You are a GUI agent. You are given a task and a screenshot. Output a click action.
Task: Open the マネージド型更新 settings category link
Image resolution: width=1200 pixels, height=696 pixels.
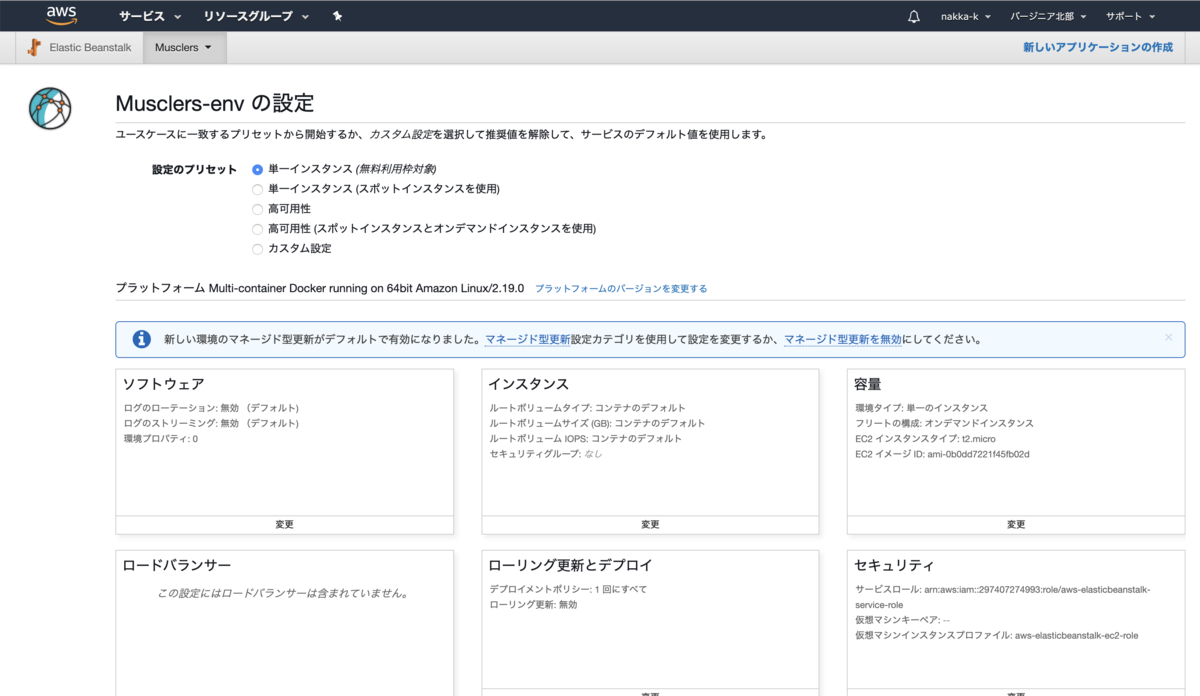click(527, 340)
